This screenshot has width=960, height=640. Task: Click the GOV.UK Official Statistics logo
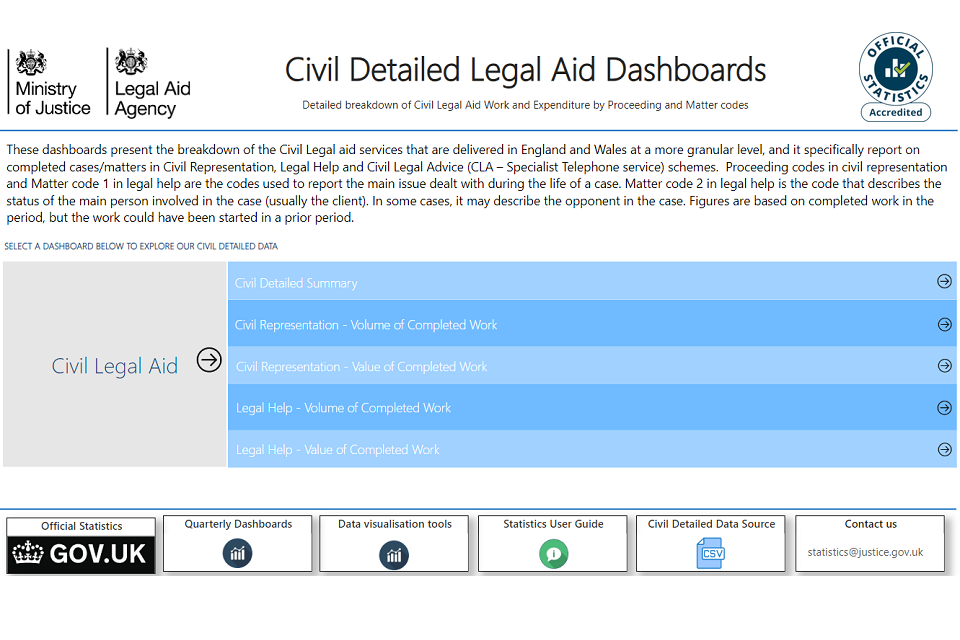81,553
